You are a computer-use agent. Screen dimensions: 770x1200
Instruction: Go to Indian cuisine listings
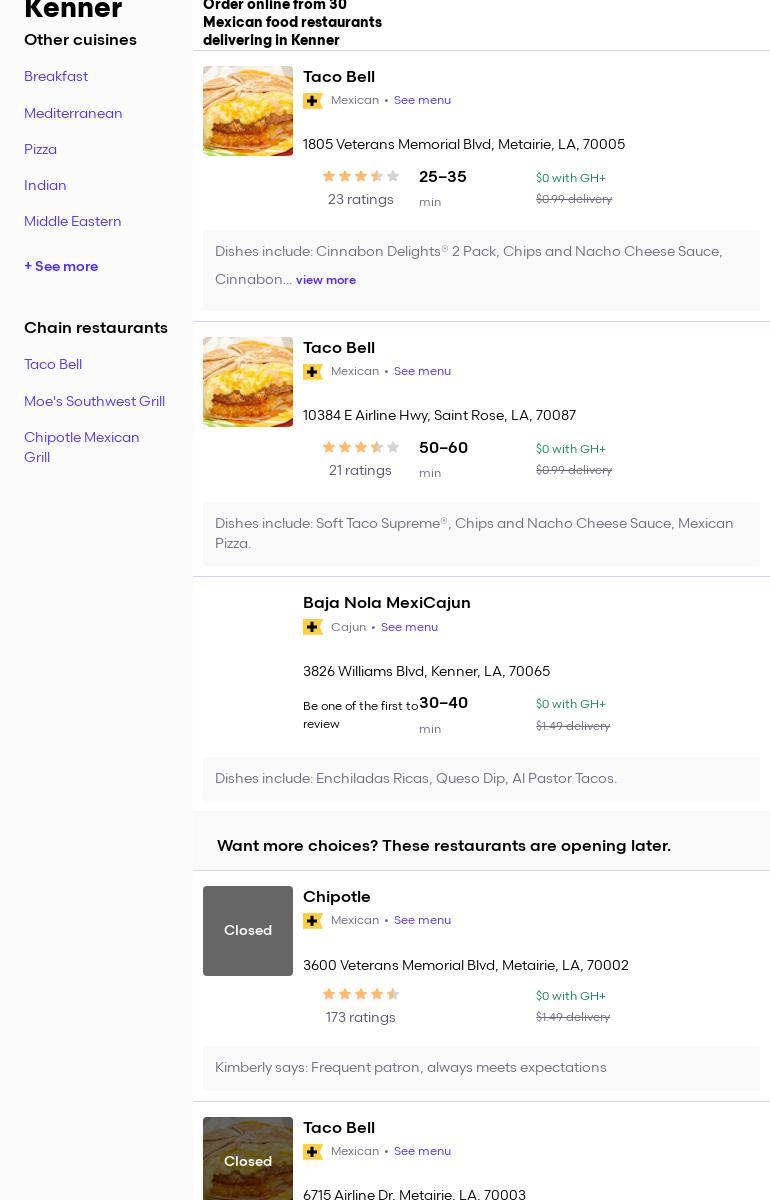pos(45,185)
